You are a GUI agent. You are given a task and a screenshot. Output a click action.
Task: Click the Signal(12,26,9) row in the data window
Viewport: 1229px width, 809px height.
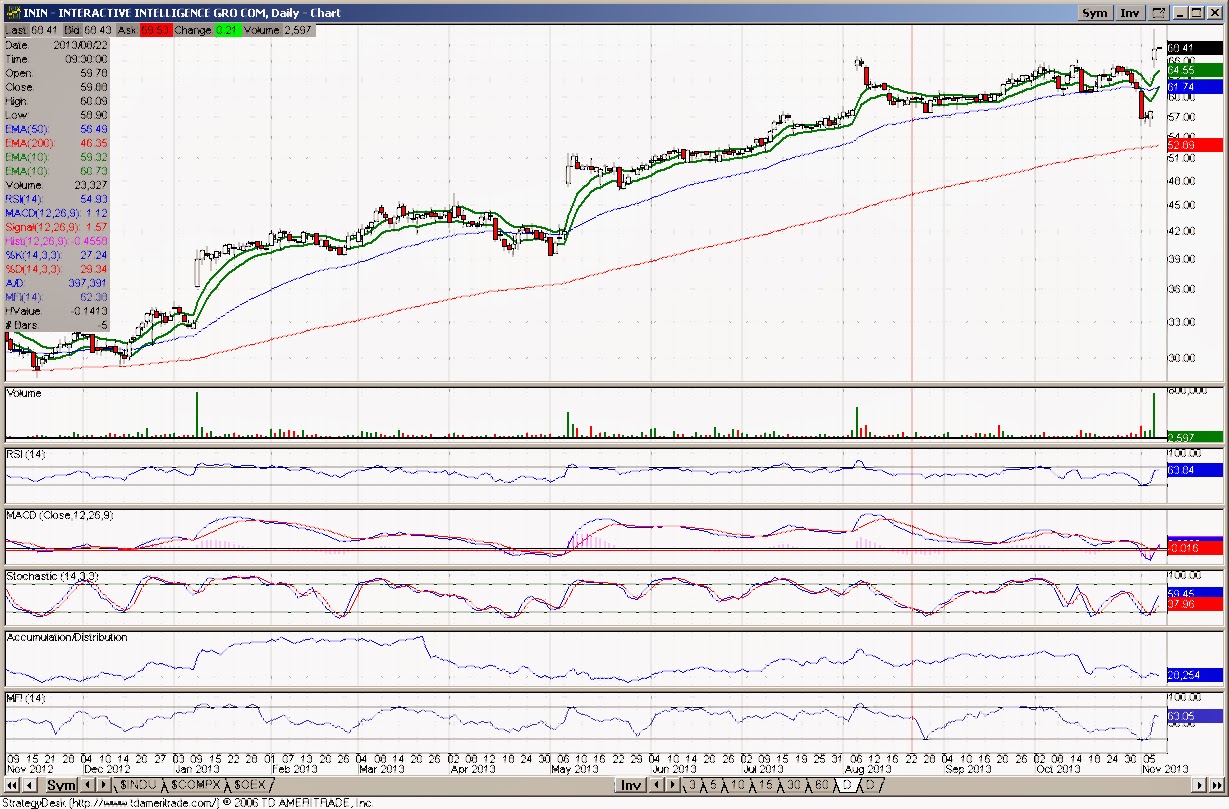click(56, 227)
